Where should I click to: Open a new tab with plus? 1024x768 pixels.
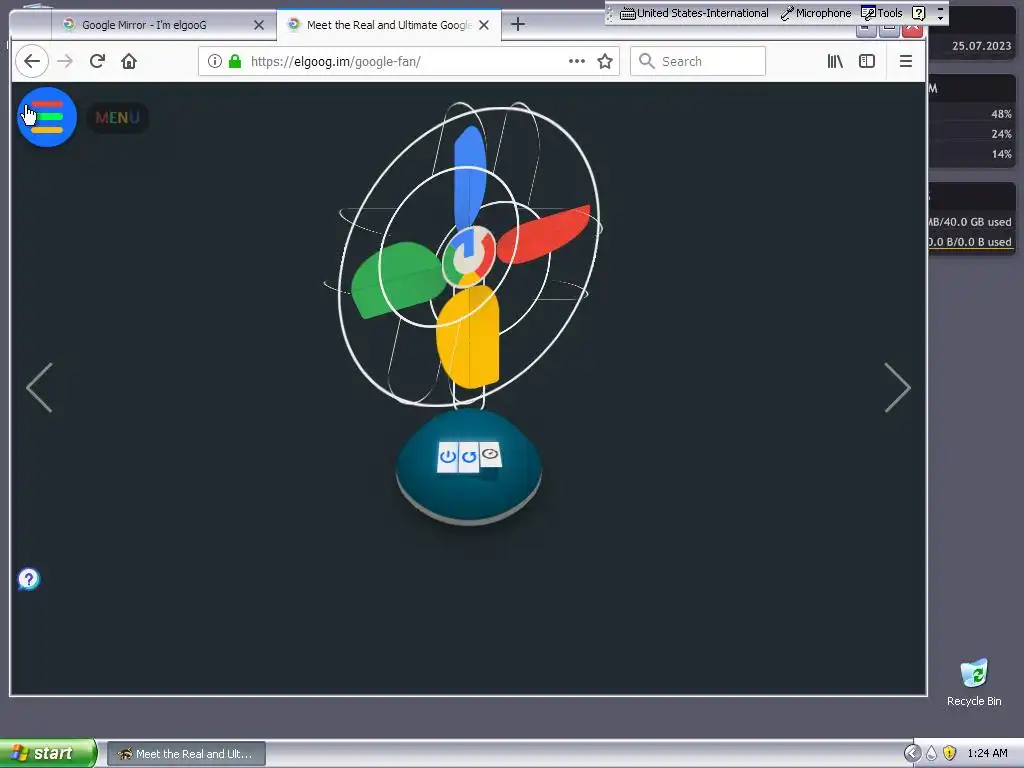point(517,25)
